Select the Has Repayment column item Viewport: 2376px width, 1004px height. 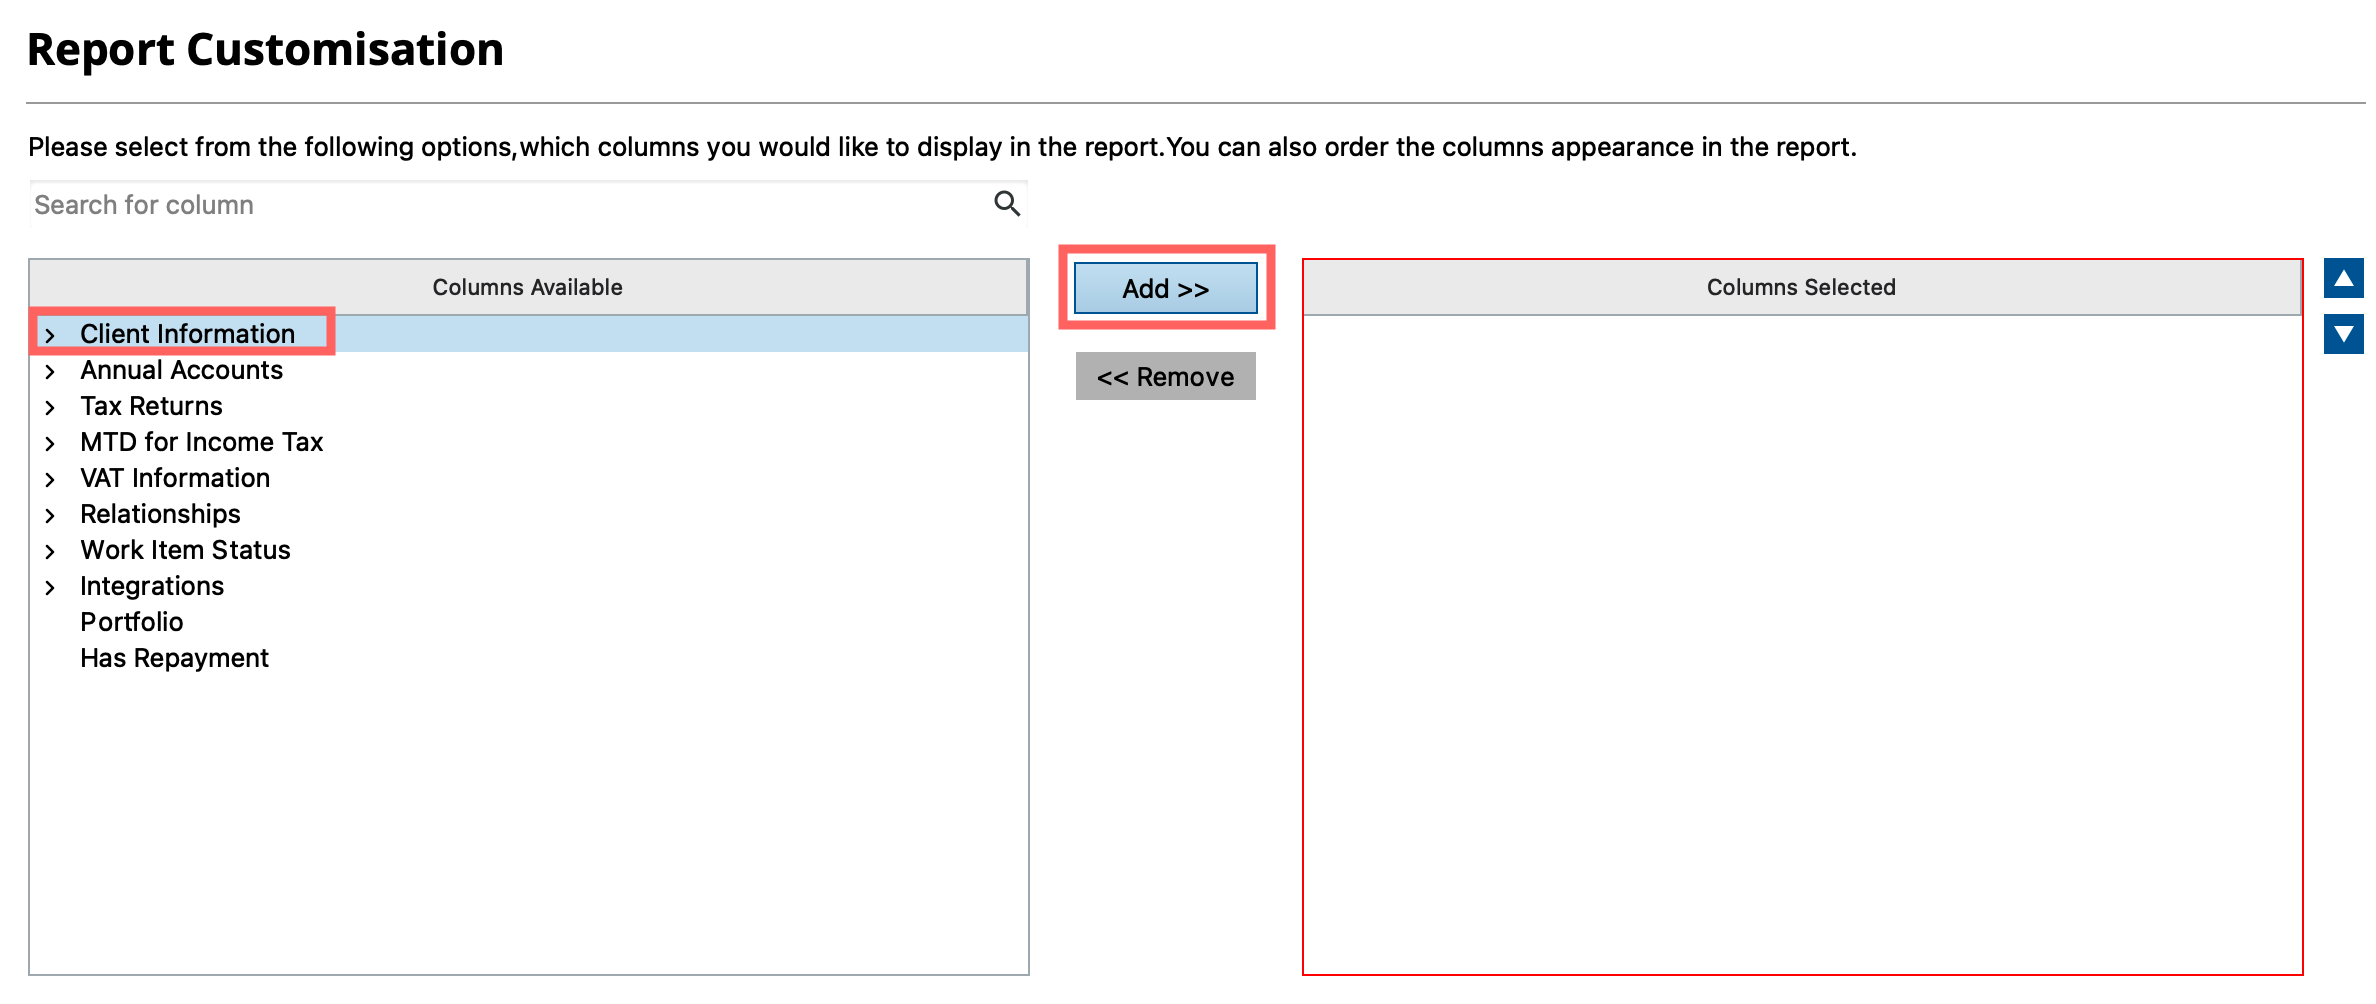click(x=174, y=658)
